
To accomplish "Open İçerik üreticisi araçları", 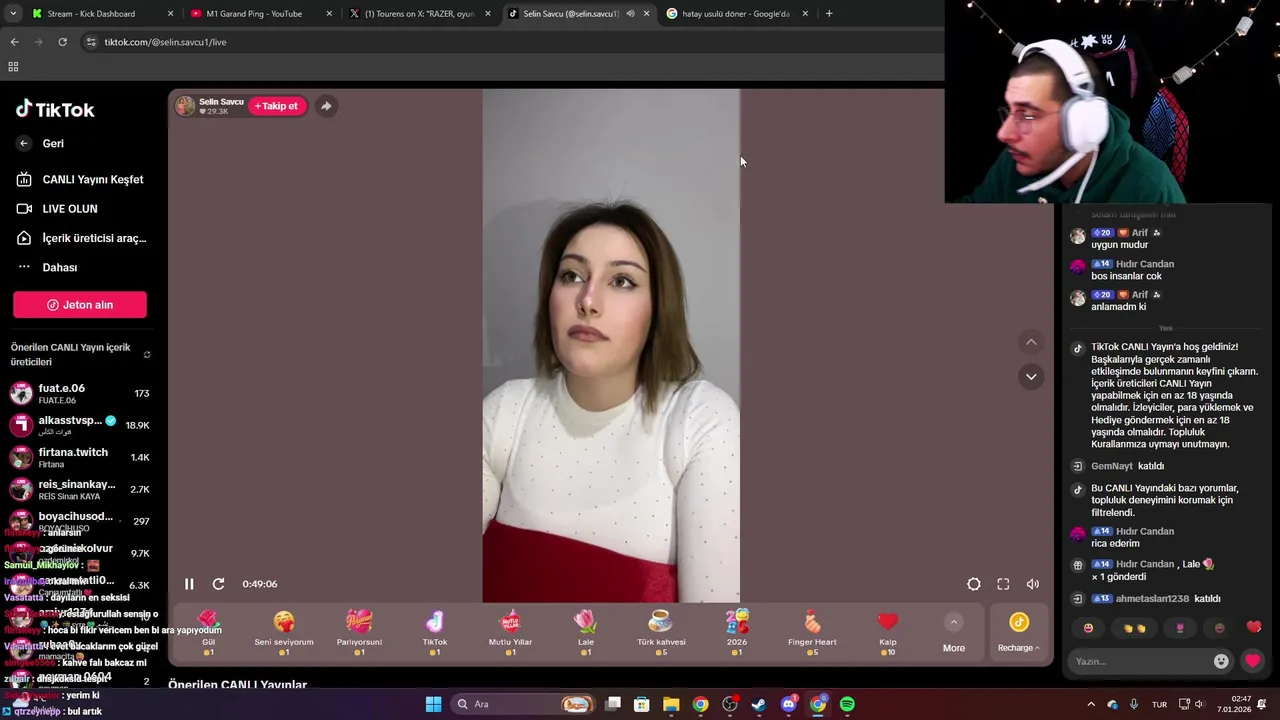I will click(x=80, y=238).
